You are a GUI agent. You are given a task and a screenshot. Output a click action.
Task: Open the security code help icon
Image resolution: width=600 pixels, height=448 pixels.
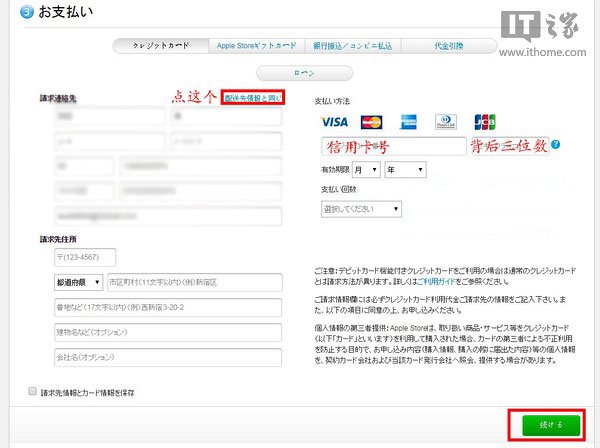point(556,145)
